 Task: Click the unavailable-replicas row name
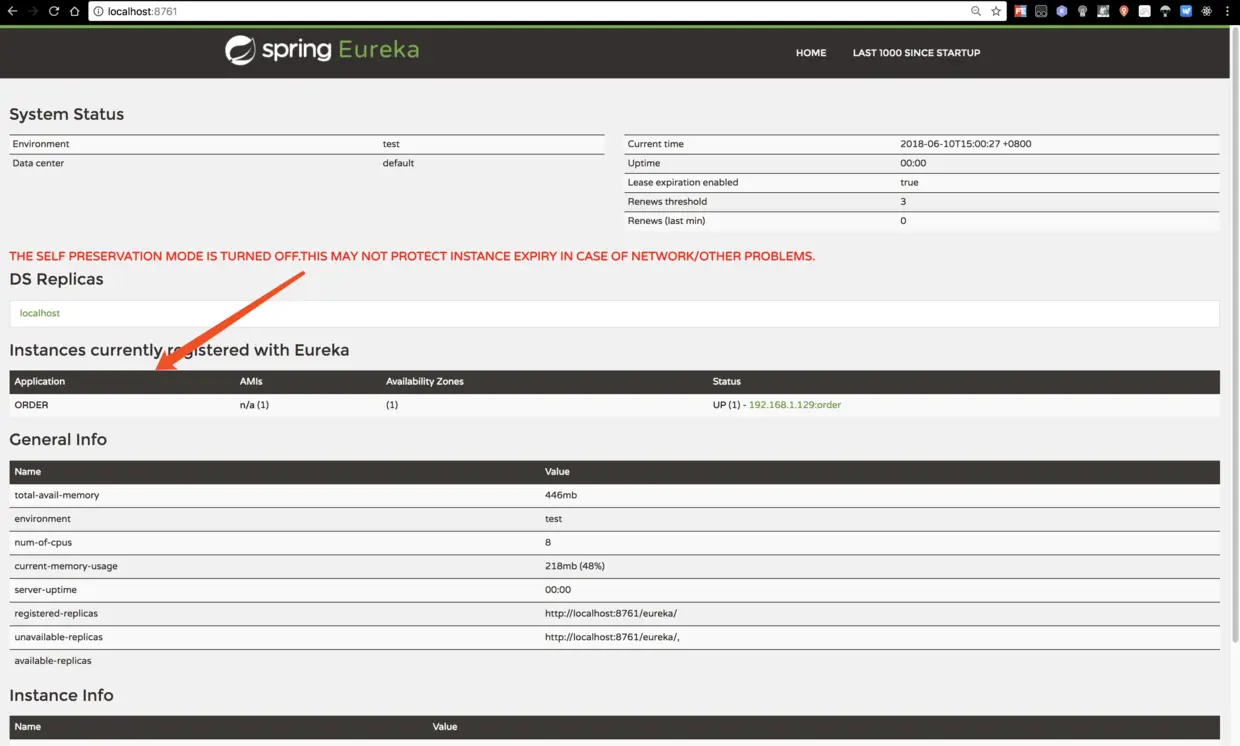pos(59,637)
